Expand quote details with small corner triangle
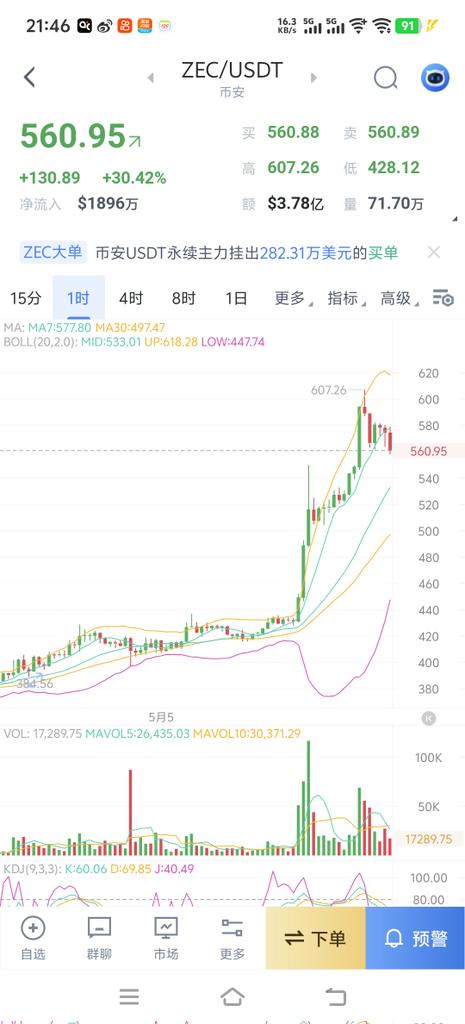The image size is (465, 1024). coord(455,219)
